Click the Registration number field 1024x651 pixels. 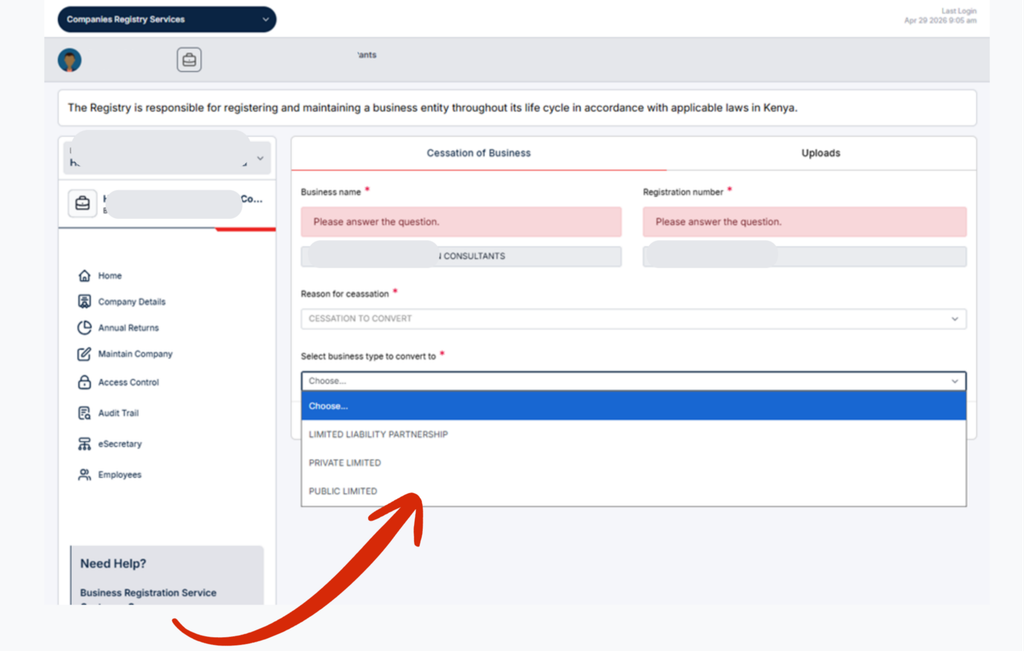coord(805,257)
